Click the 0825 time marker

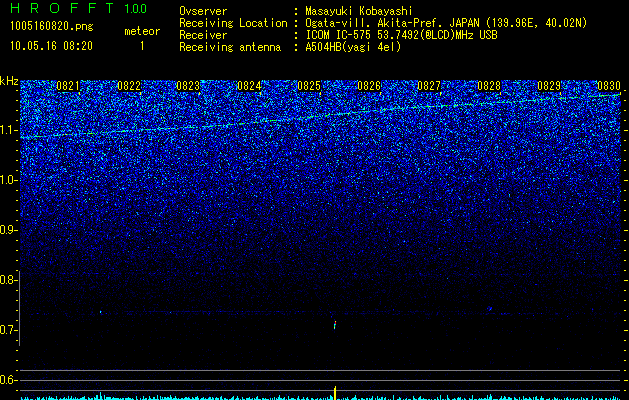pos(309,86)
